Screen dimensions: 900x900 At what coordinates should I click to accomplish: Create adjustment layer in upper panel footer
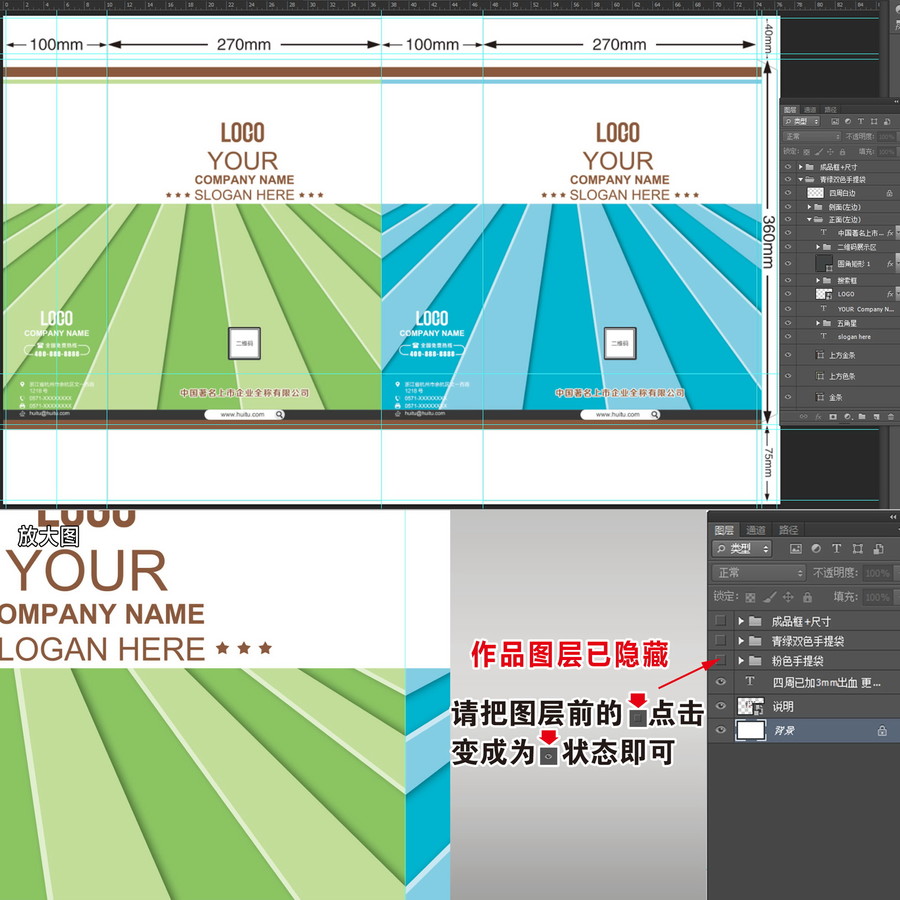pos(848,417)
